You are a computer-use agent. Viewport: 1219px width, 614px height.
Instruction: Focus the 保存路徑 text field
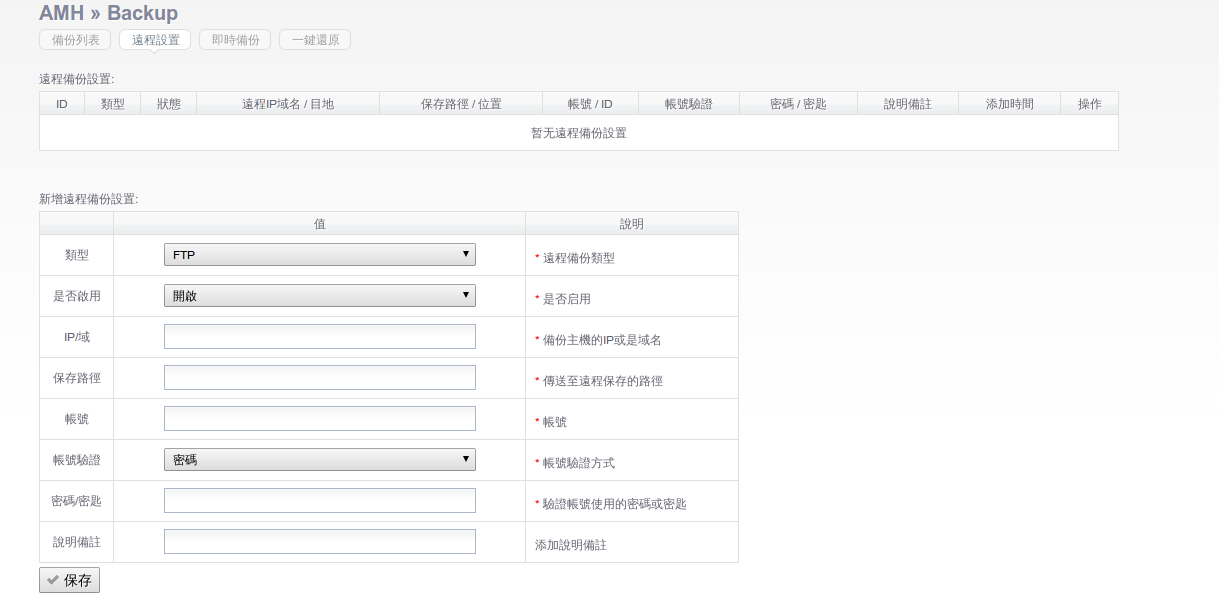tap(319, 378)
